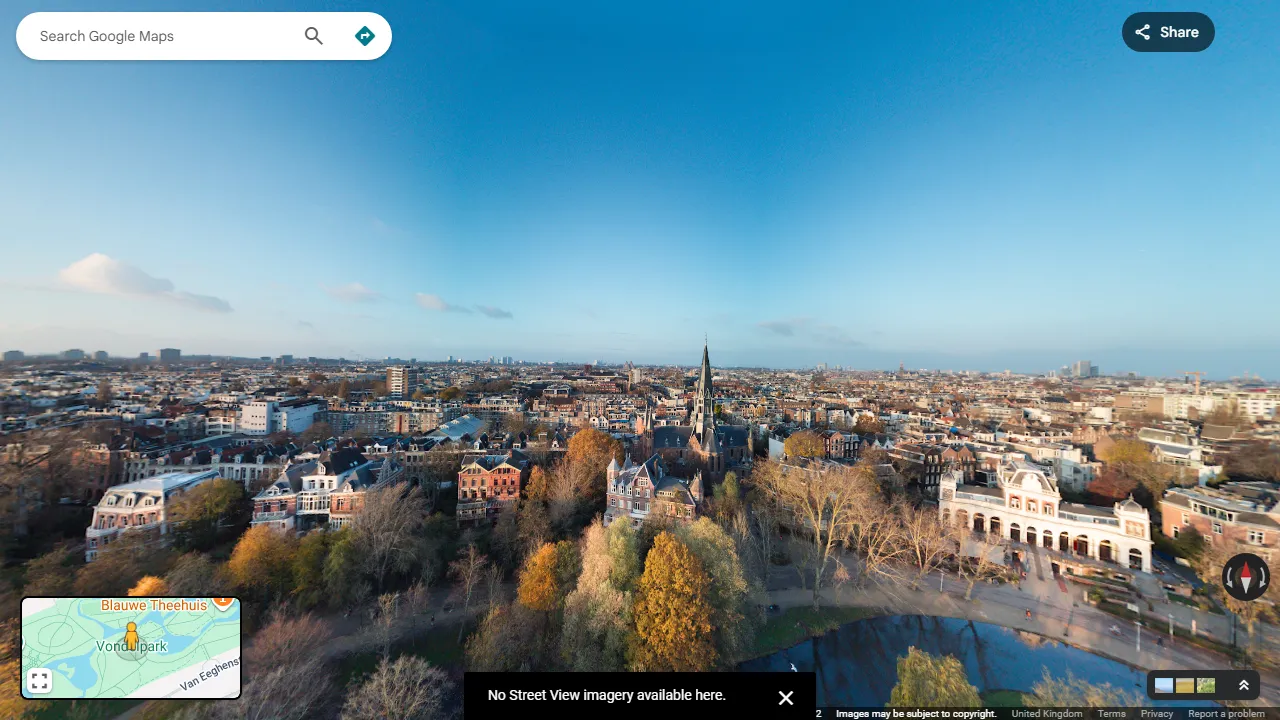1280x720 pixels.
Task: Select the third green imagery thumbnail
Action: (1206, 686)
